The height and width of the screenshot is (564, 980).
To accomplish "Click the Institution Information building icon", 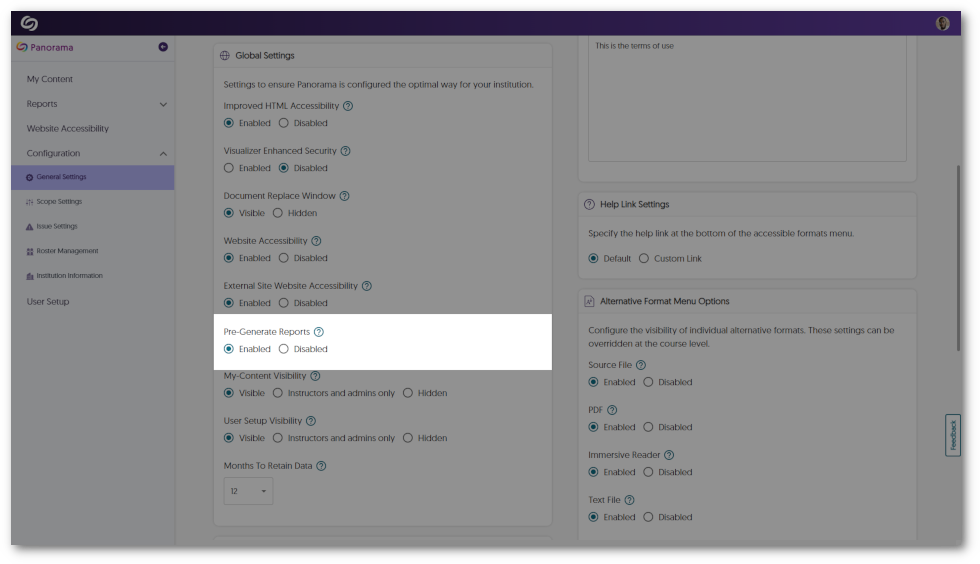I will (29, 276).
